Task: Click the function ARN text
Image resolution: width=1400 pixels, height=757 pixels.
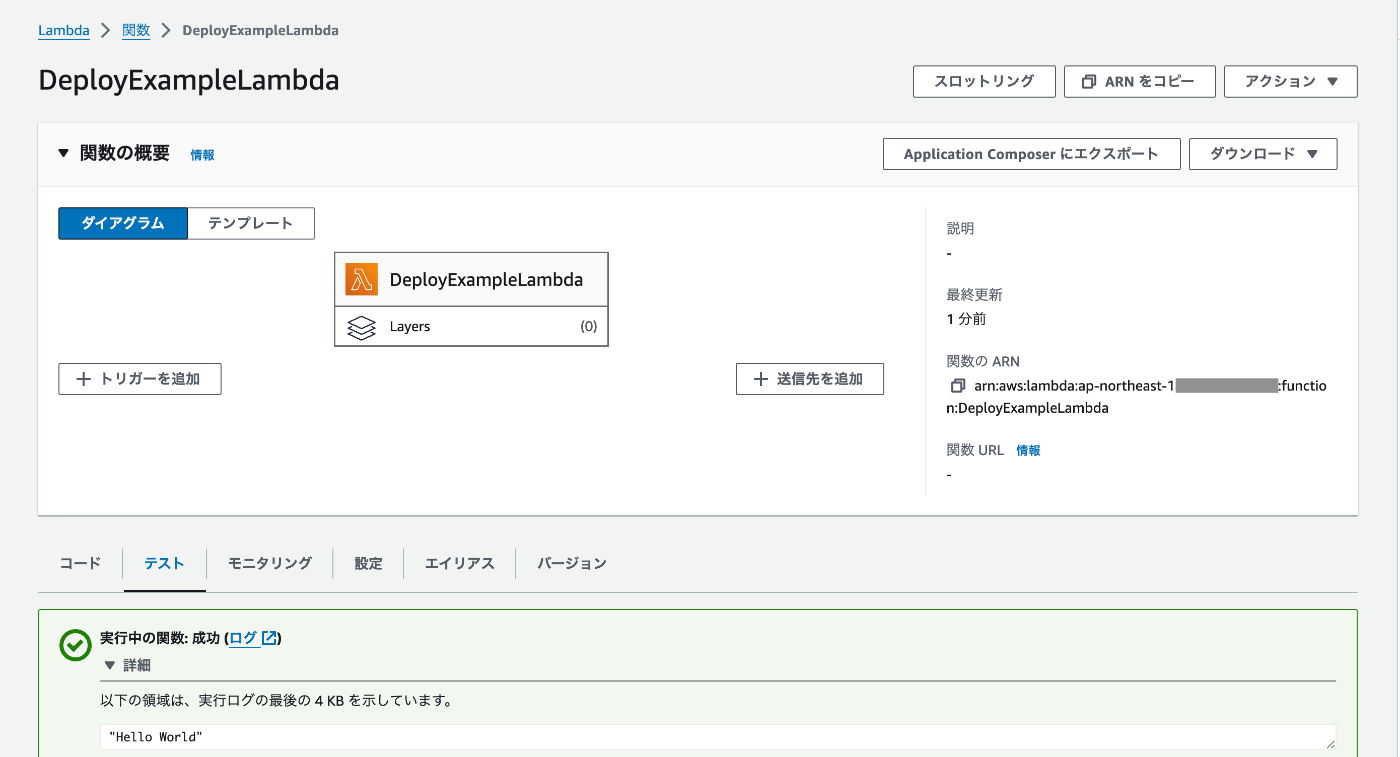Action: click(1137, 397)
